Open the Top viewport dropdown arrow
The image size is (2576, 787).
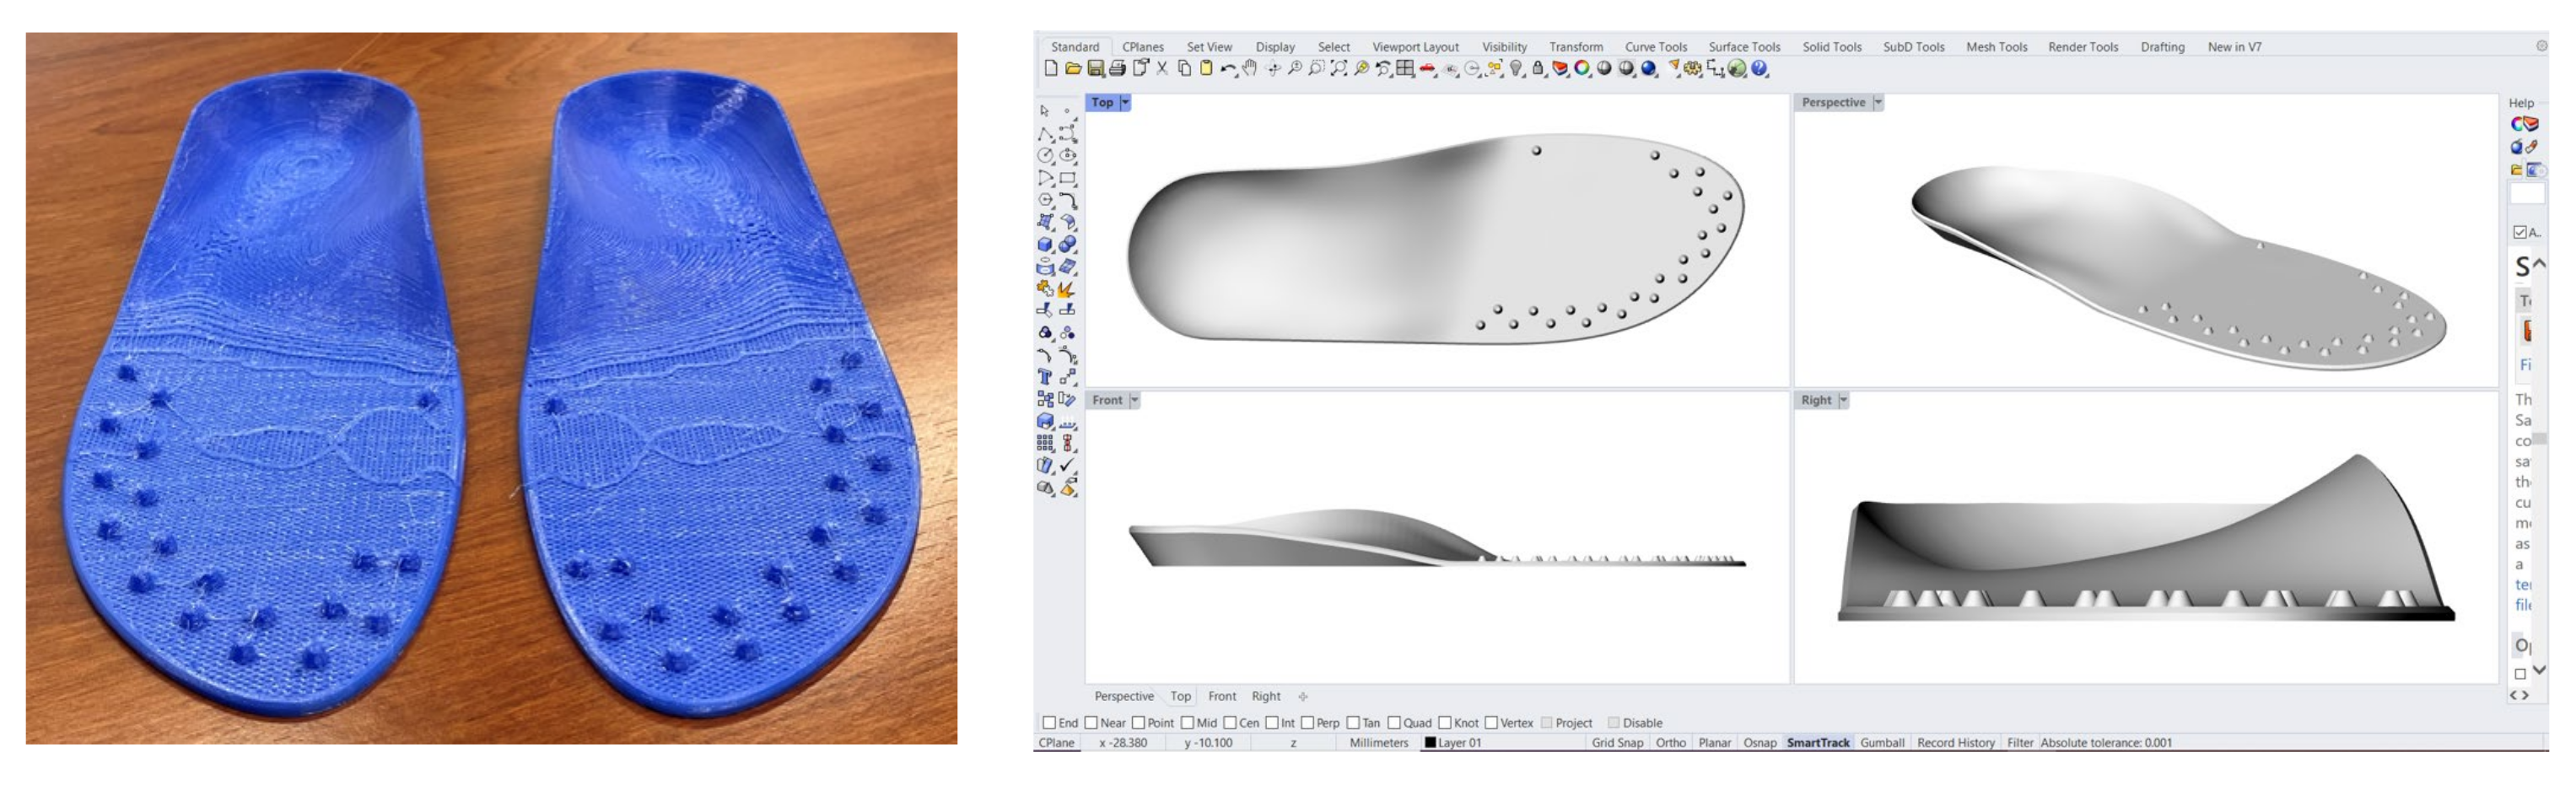click(x=1125, y=103)
